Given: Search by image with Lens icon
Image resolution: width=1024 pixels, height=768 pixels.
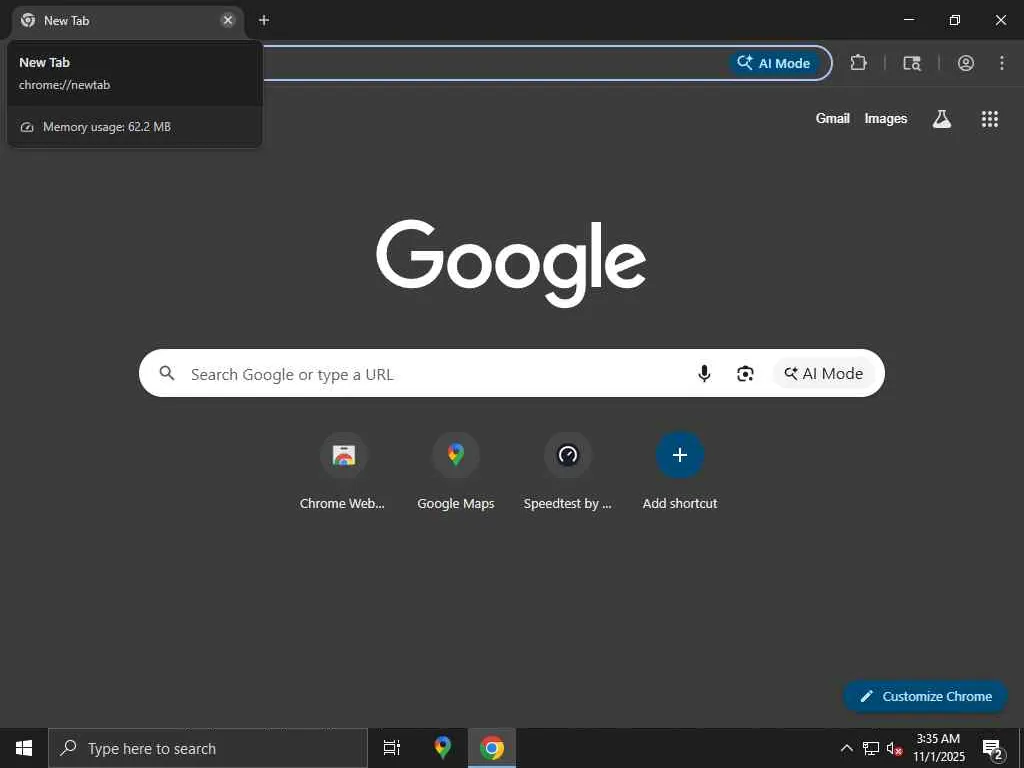Looking at the screenshot, I should pos(745,374).
